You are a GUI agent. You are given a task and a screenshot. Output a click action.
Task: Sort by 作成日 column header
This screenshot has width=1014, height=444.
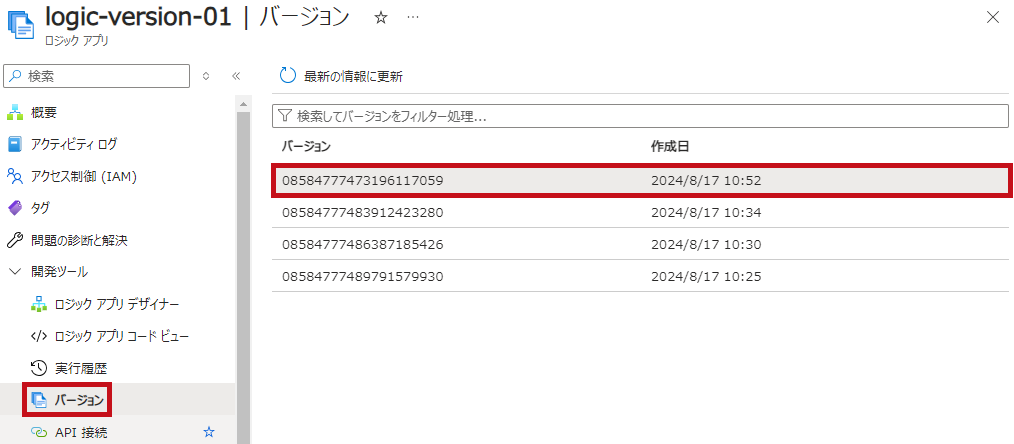point(670,147)
